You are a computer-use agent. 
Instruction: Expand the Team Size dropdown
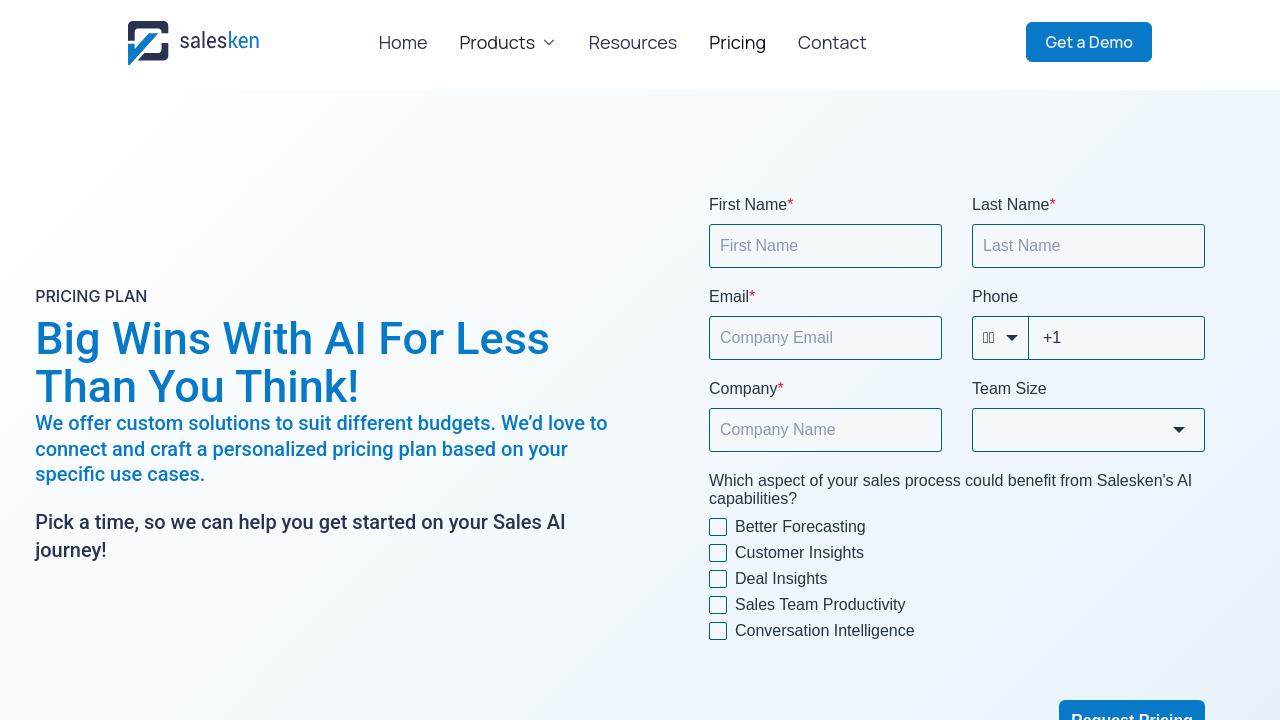[1088, 430]
